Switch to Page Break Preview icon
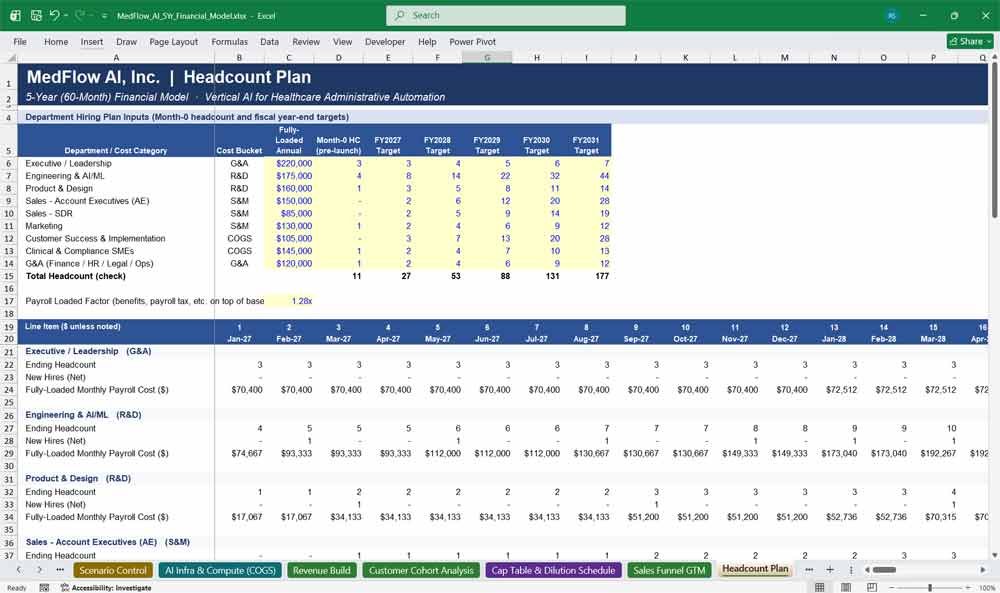This screenshot has width=1000, height=593. 871,587
